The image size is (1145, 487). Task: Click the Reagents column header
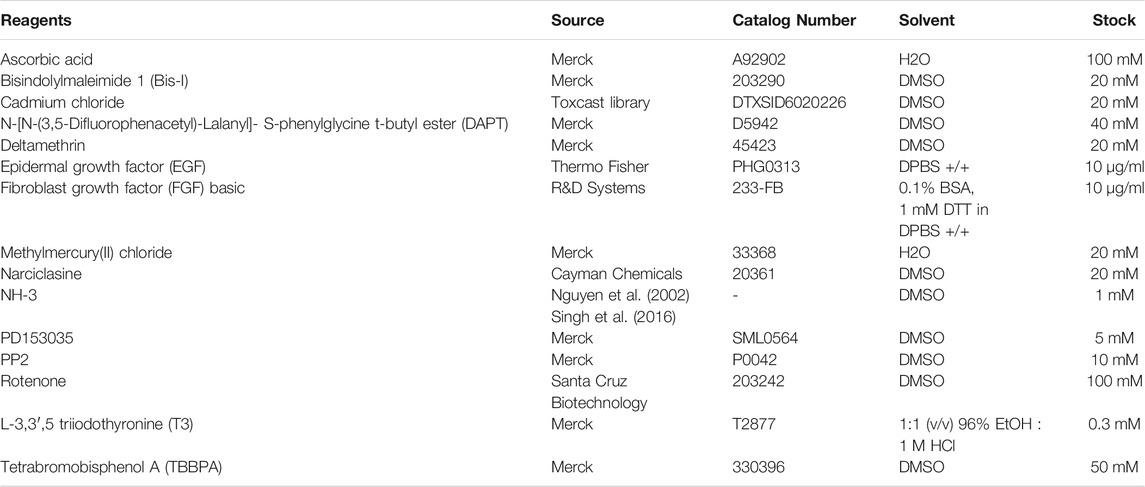pyautogui.click(x=36, y=20)
